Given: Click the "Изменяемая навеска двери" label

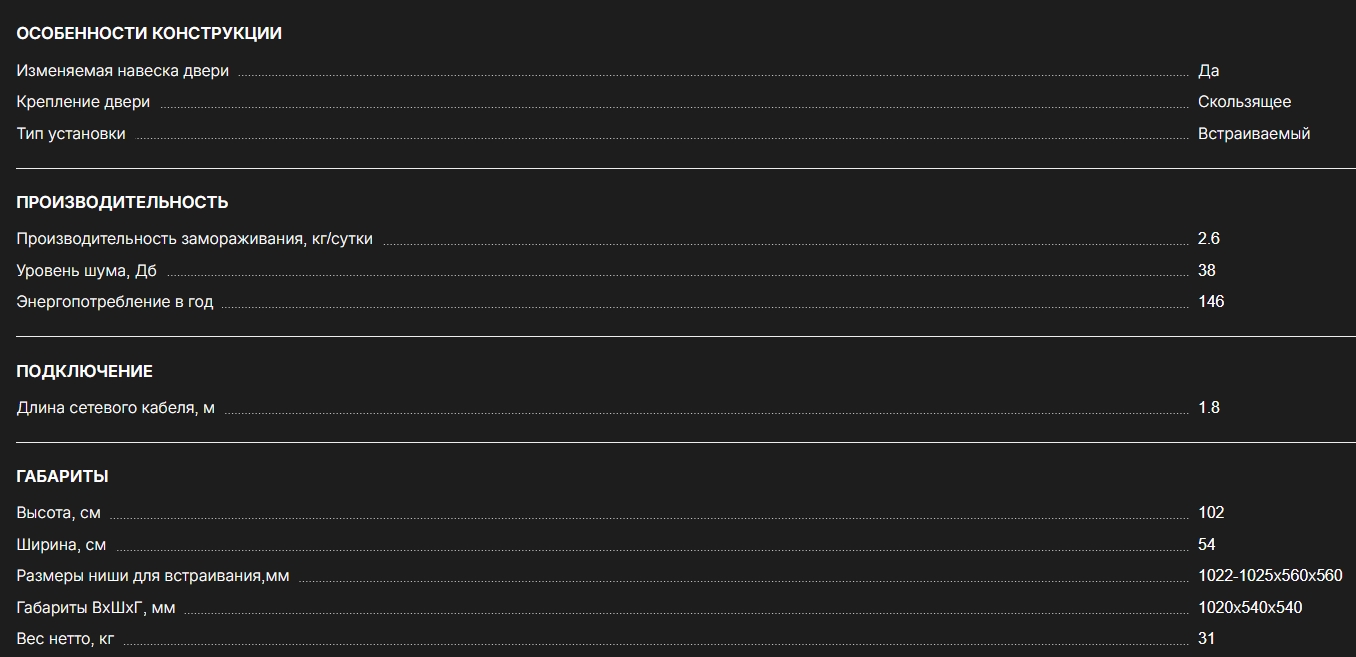Looking at the screenshot, I should click(122, 71).
